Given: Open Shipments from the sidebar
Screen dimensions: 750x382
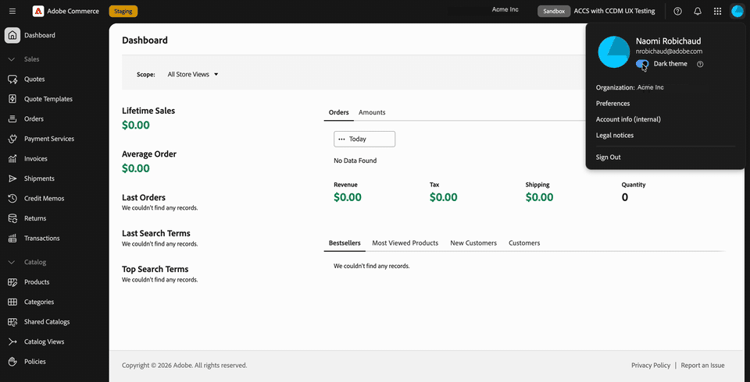Looking at the screenshot, I should tap(39, 178).
